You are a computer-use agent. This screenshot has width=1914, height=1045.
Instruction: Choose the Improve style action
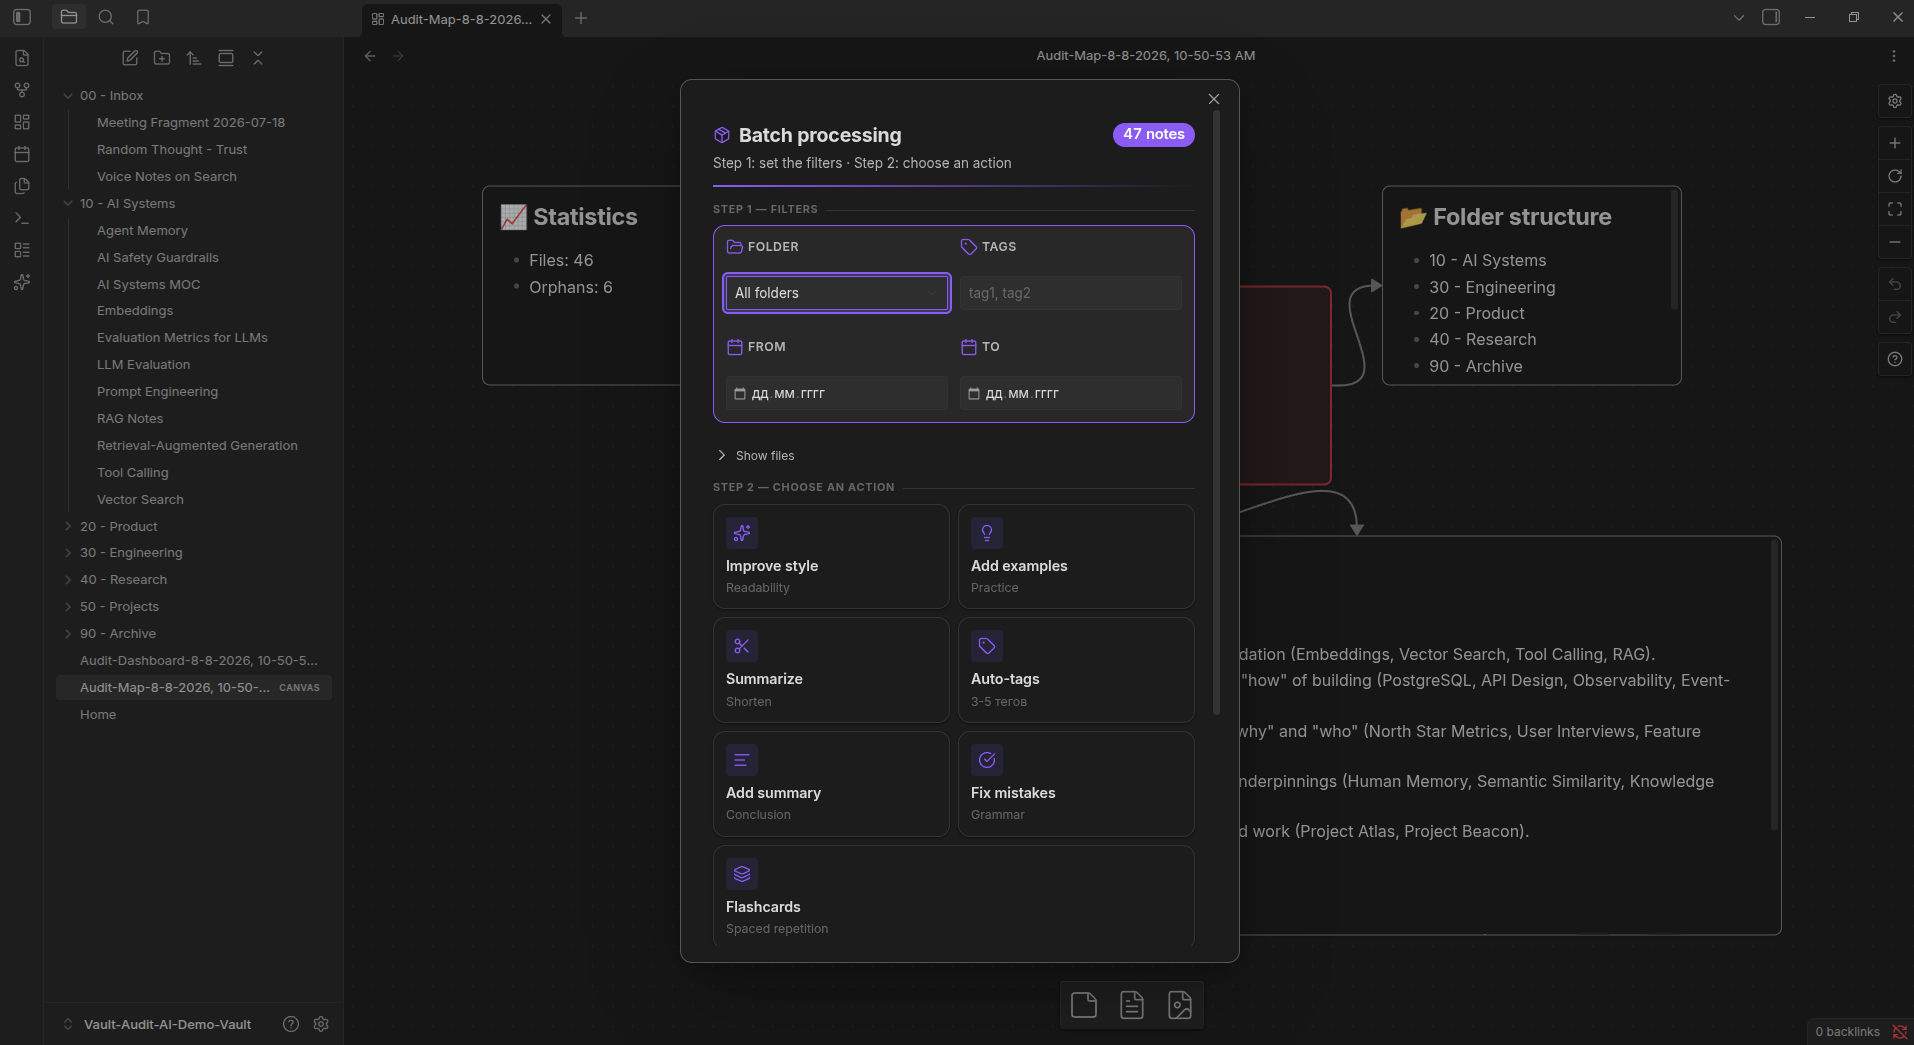pos(831,556)
